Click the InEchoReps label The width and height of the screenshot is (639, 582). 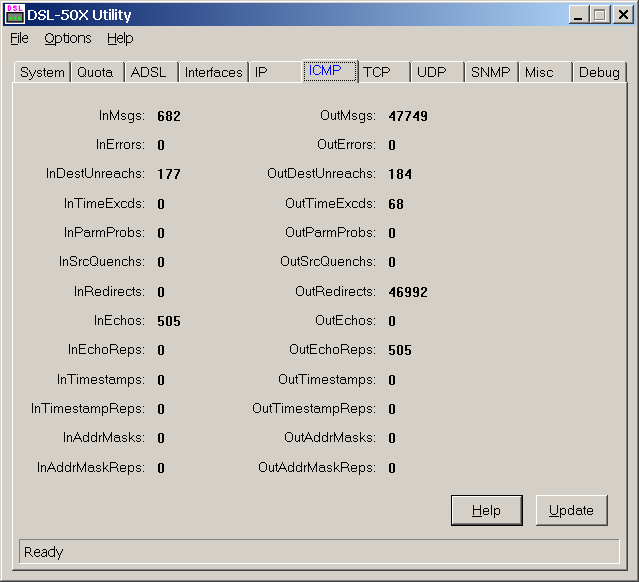coord(106,349)
